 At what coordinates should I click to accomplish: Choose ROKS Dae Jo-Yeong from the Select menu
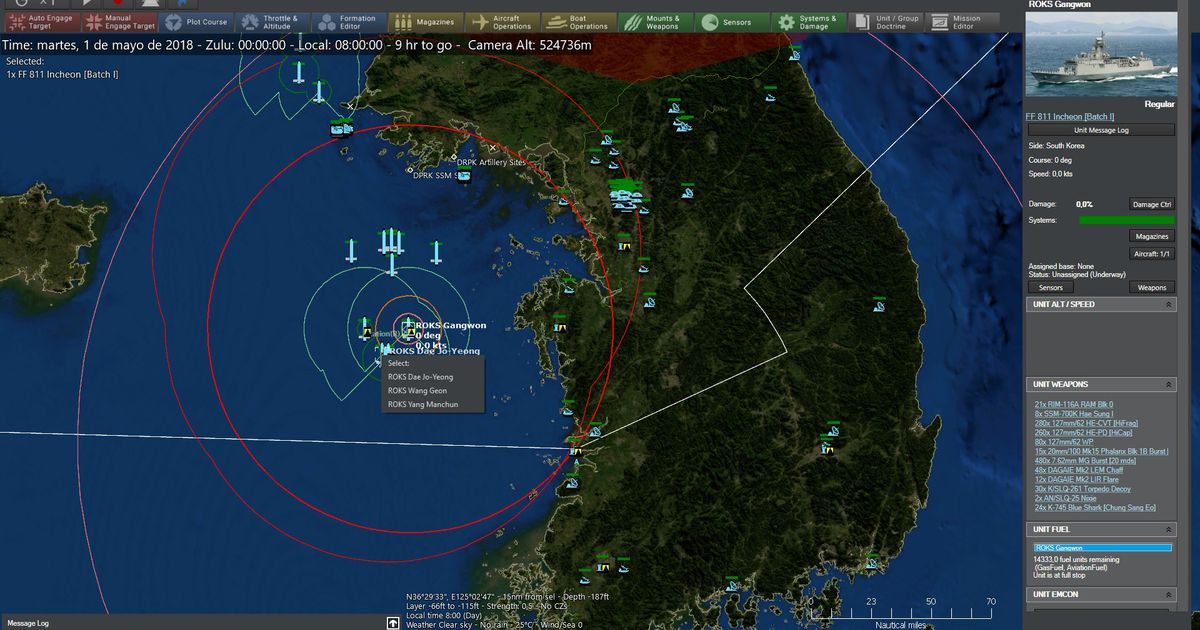pyautogui.click(x=420, y=377)
